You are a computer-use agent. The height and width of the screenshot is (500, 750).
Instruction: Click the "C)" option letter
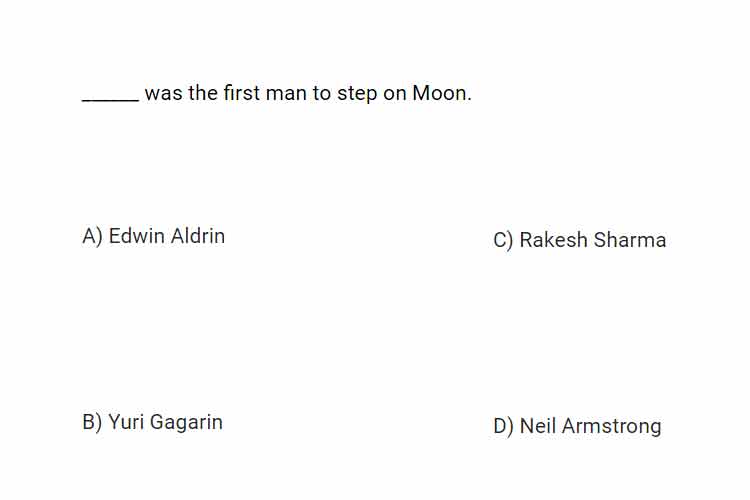pyautogui.click(x=503, y=240)
